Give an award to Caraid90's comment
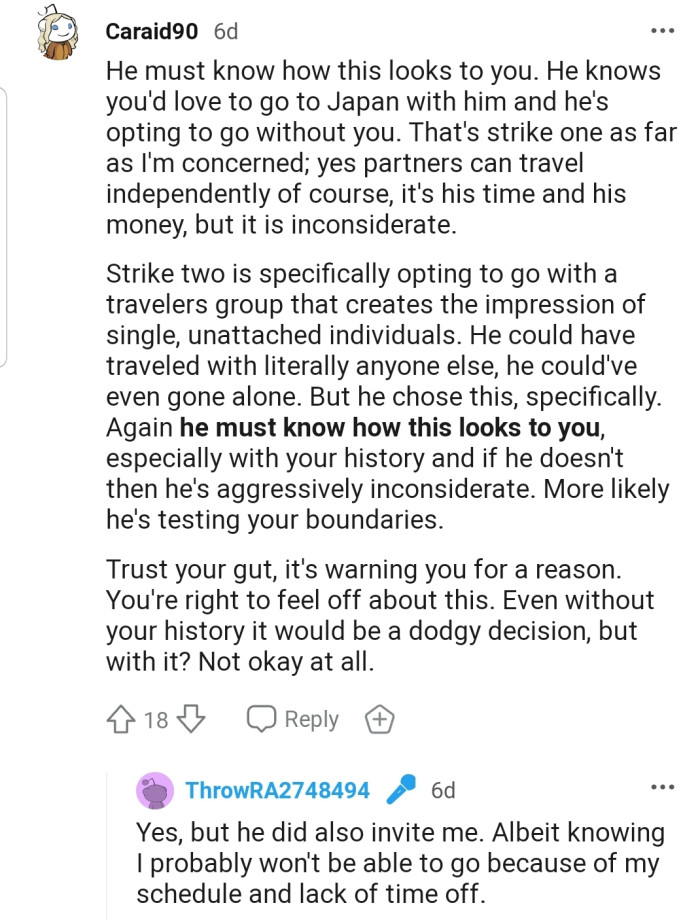 (x=380, y=719)
